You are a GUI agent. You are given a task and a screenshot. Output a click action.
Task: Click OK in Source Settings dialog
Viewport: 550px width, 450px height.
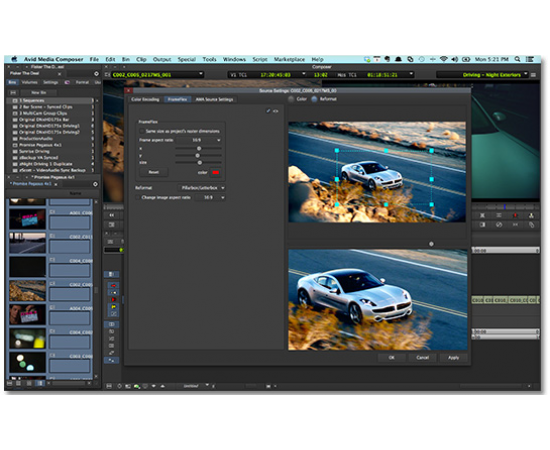coord(392,357)
